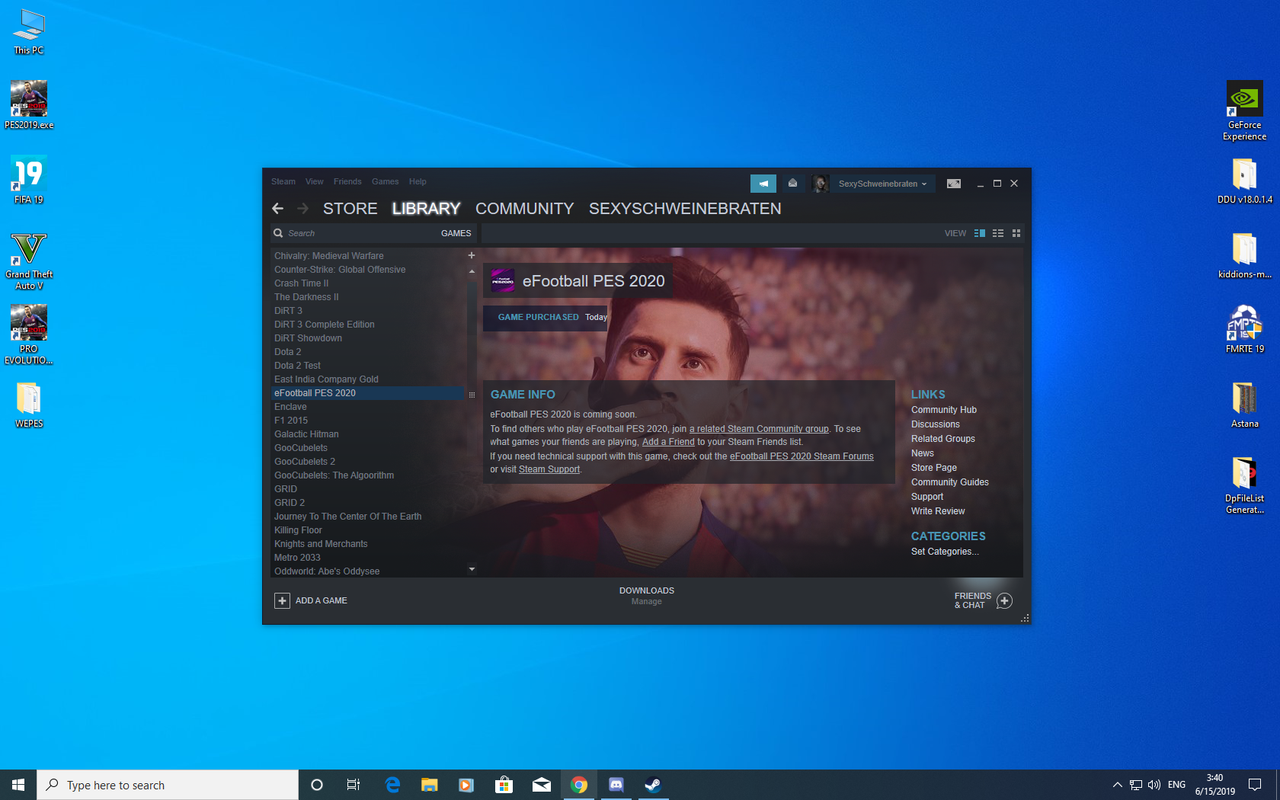The width and height of the screenshot is (1280, 800).
Task: Toggle library to list view
Action: (x=997, y=232)
